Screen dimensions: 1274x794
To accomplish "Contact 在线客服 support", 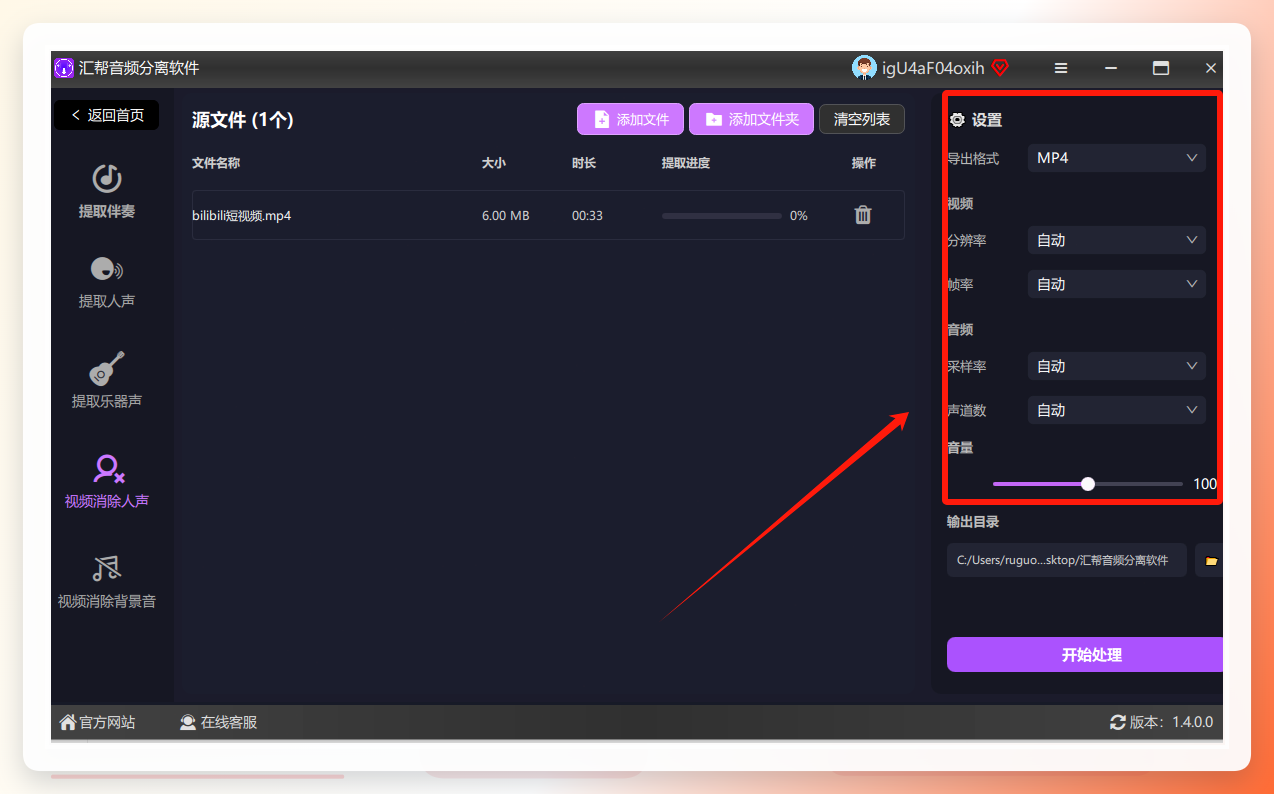I will tap(218, 722).
